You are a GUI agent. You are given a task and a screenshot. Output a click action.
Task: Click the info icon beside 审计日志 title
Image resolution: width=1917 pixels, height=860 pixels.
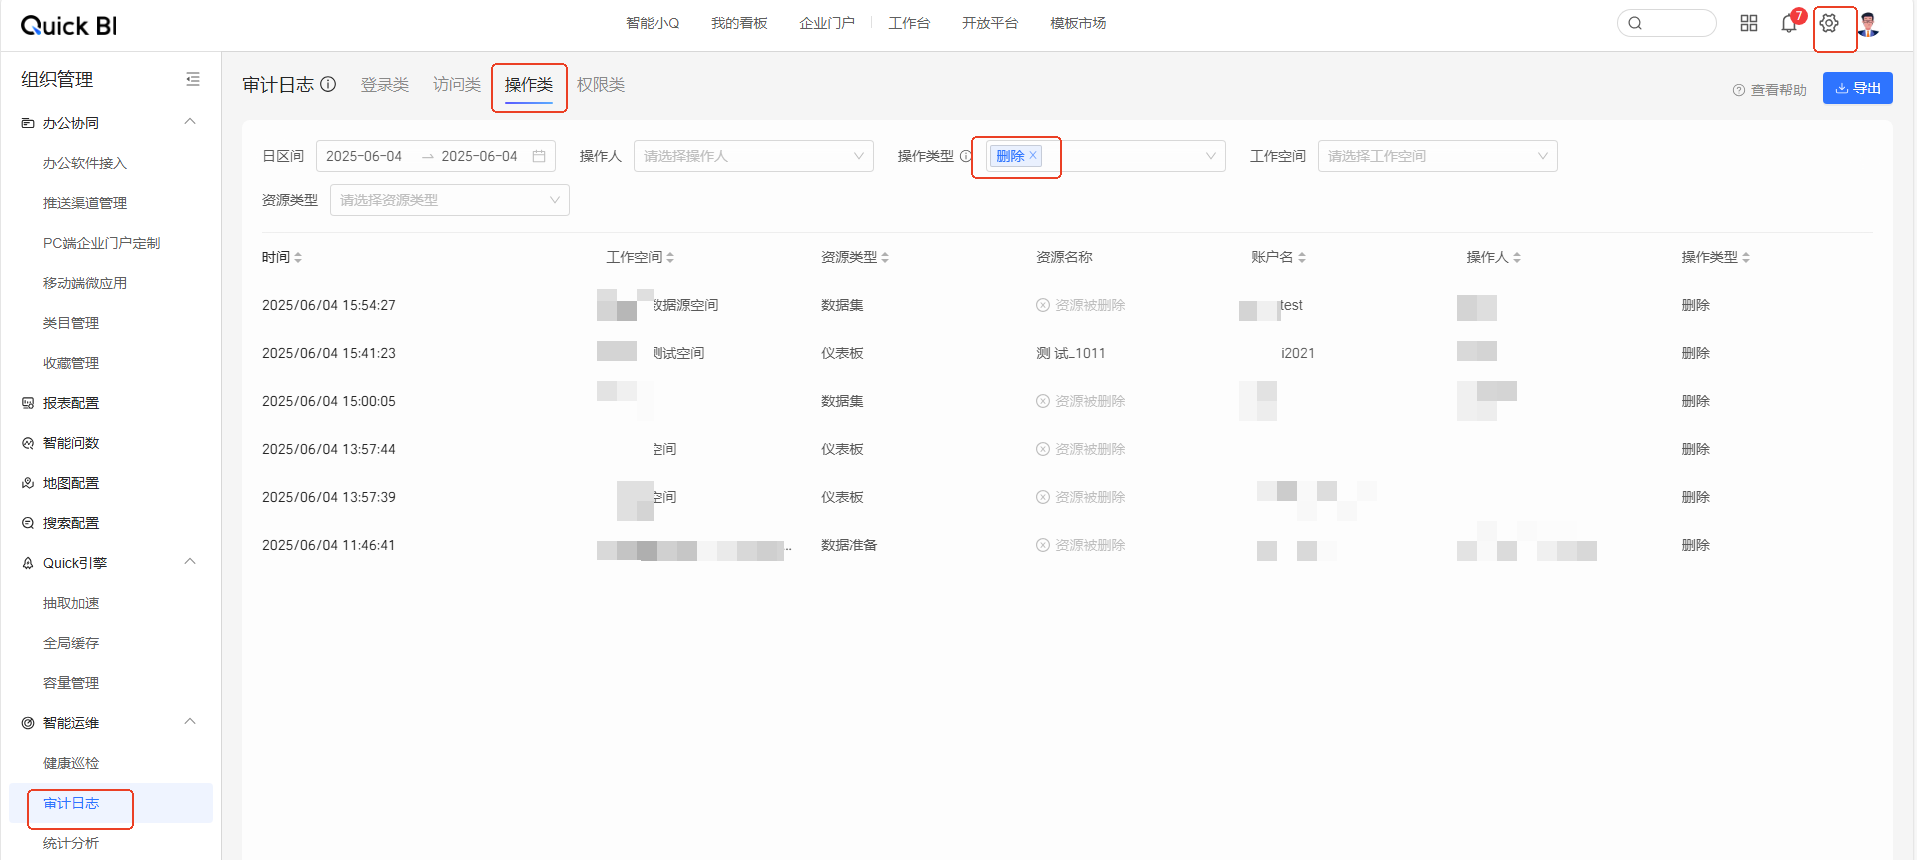click(x=328, y=85)
